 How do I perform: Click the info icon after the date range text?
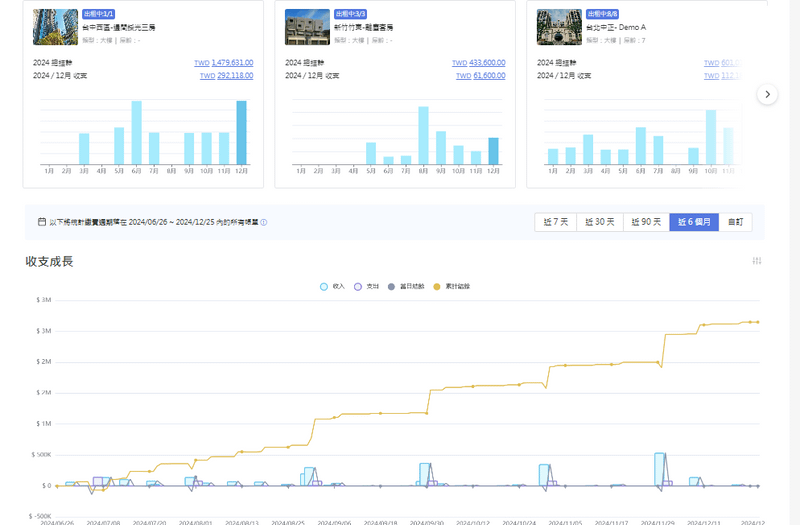[264, 222]
